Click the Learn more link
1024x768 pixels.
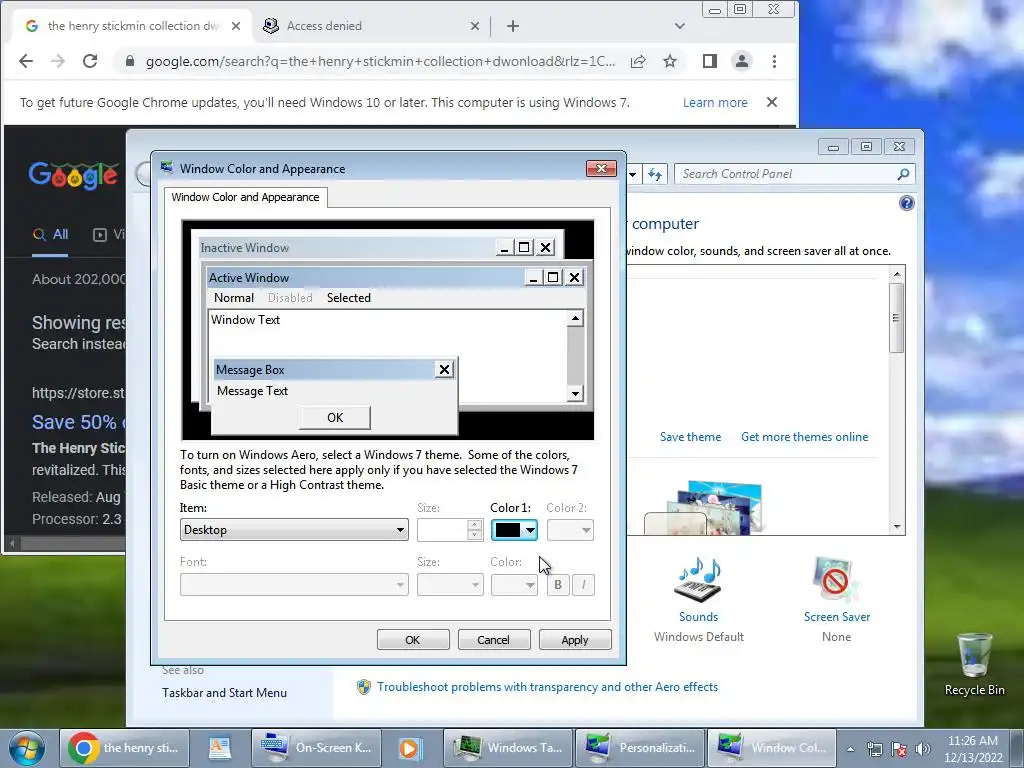click(715, 103)
